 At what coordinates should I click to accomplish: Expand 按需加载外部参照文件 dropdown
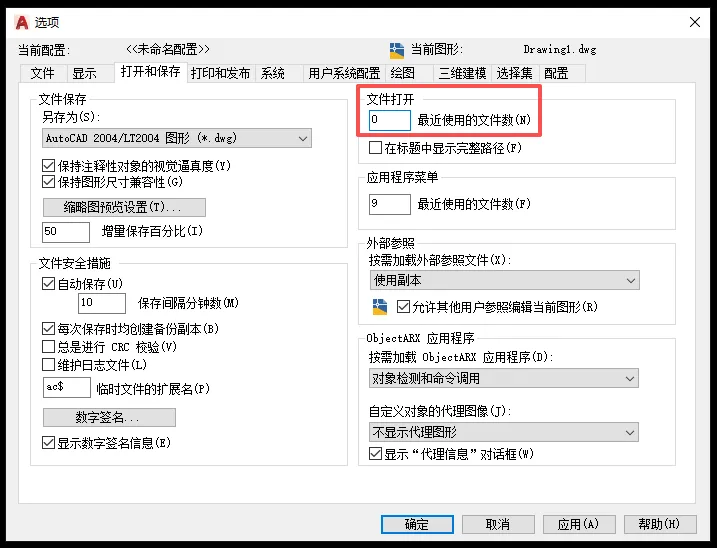[x=504, y=280]
